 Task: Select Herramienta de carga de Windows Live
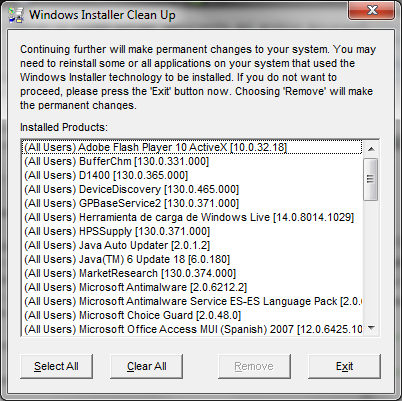click(192, 217)
